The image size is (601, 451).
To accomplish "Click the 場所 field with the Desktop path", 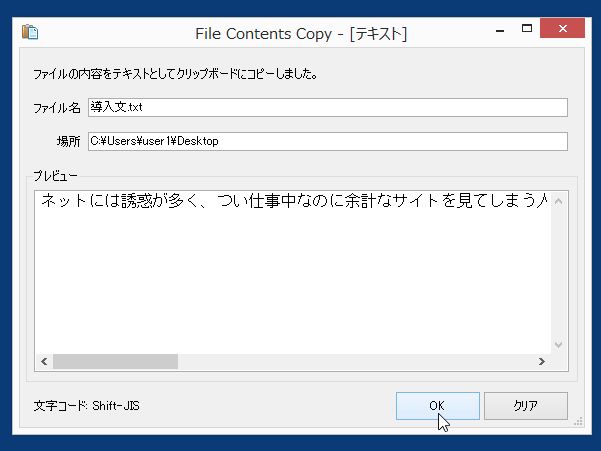I will tap(328, 141).
